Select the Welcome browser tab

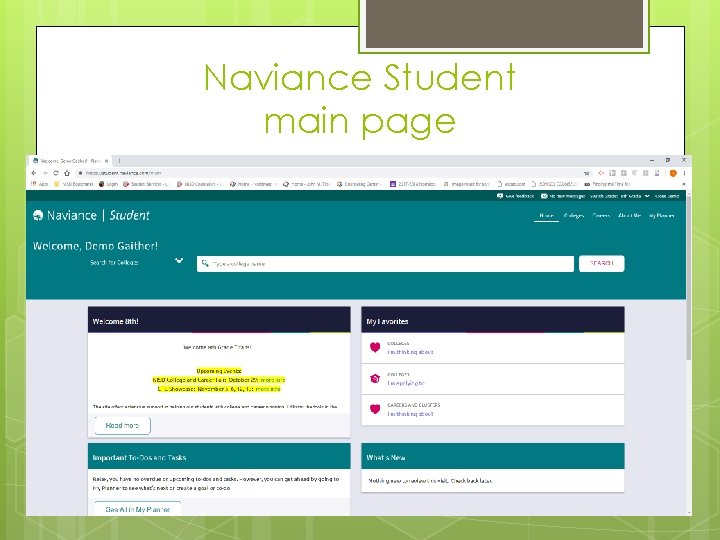click(x=69, y=161)
